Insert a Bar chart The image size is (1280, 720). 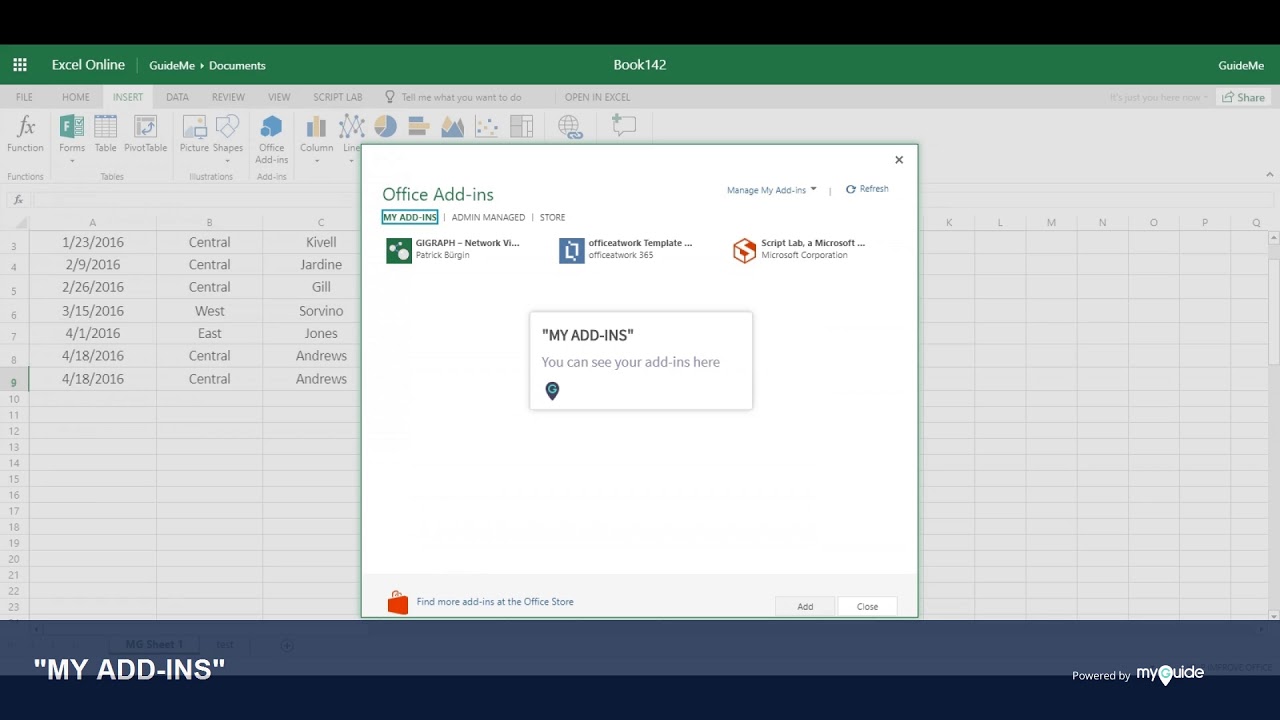pyautogui.click(x=419, y=126)
